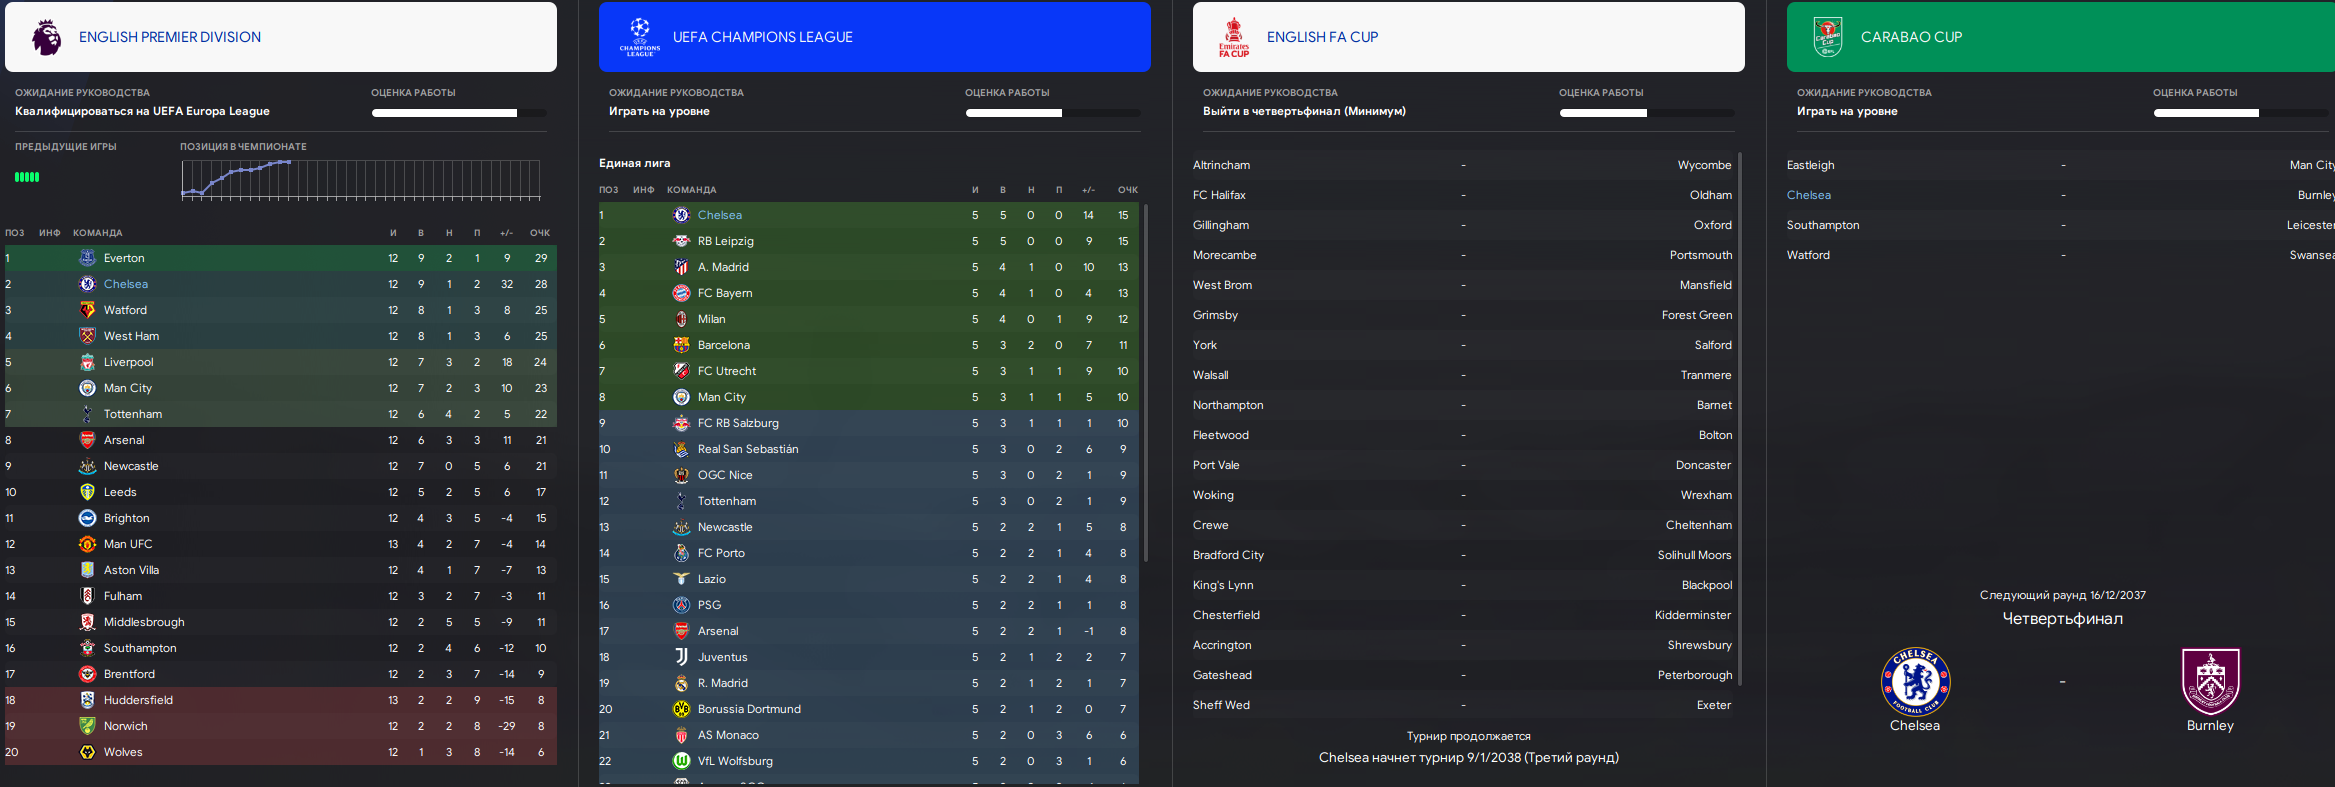The height and width of the screenshot is (787, 2335).
Task: Click the large Burnley crest in quarterfinal
Action: coord(2210,681)
